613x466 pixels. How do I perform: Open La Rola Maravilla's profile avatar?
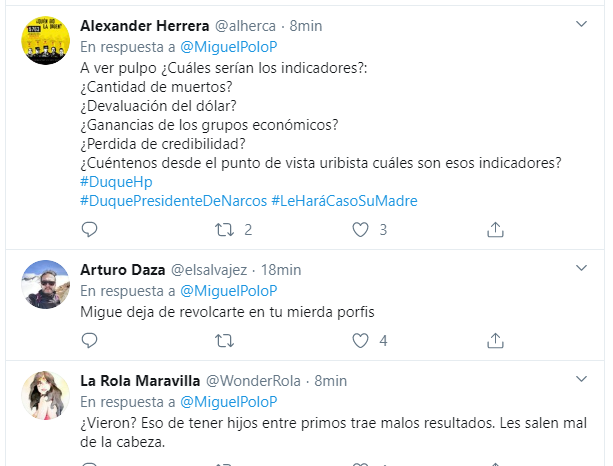coord(45,396)
